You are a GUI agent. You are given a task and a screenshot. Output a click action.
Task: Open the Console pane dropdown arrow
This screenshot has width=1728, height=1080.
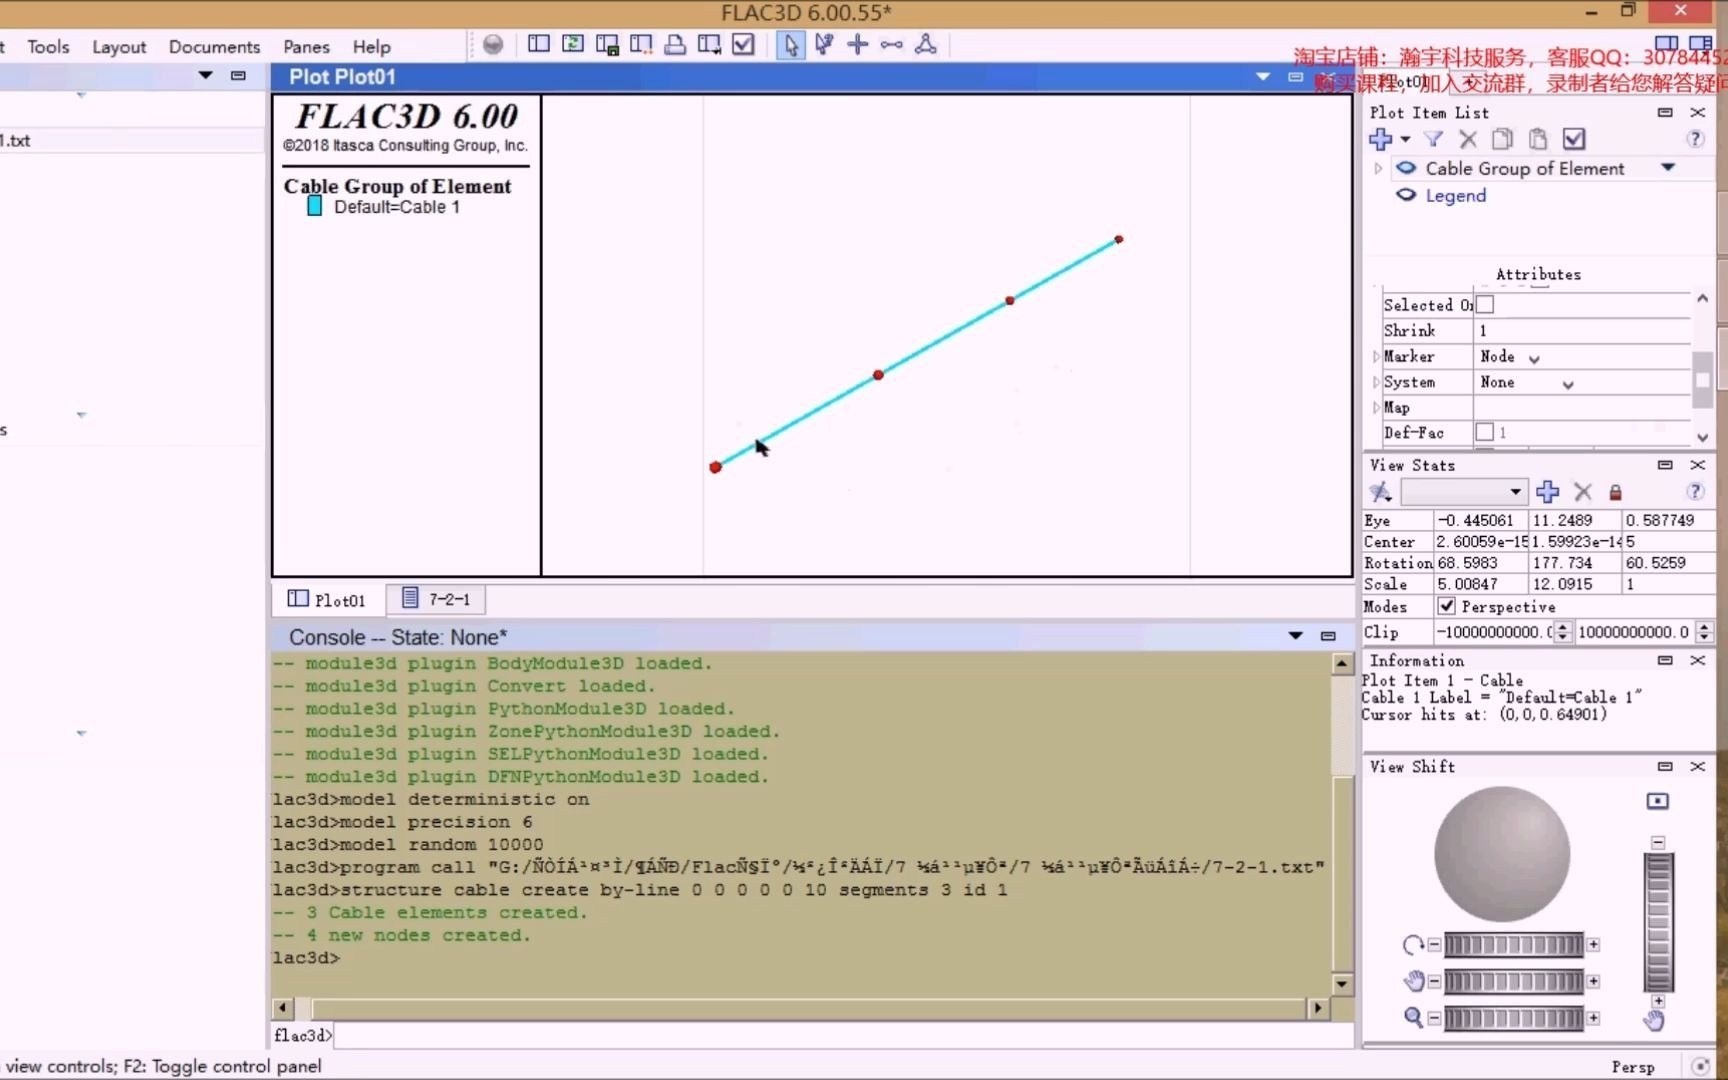click(x=1296, y=636)
